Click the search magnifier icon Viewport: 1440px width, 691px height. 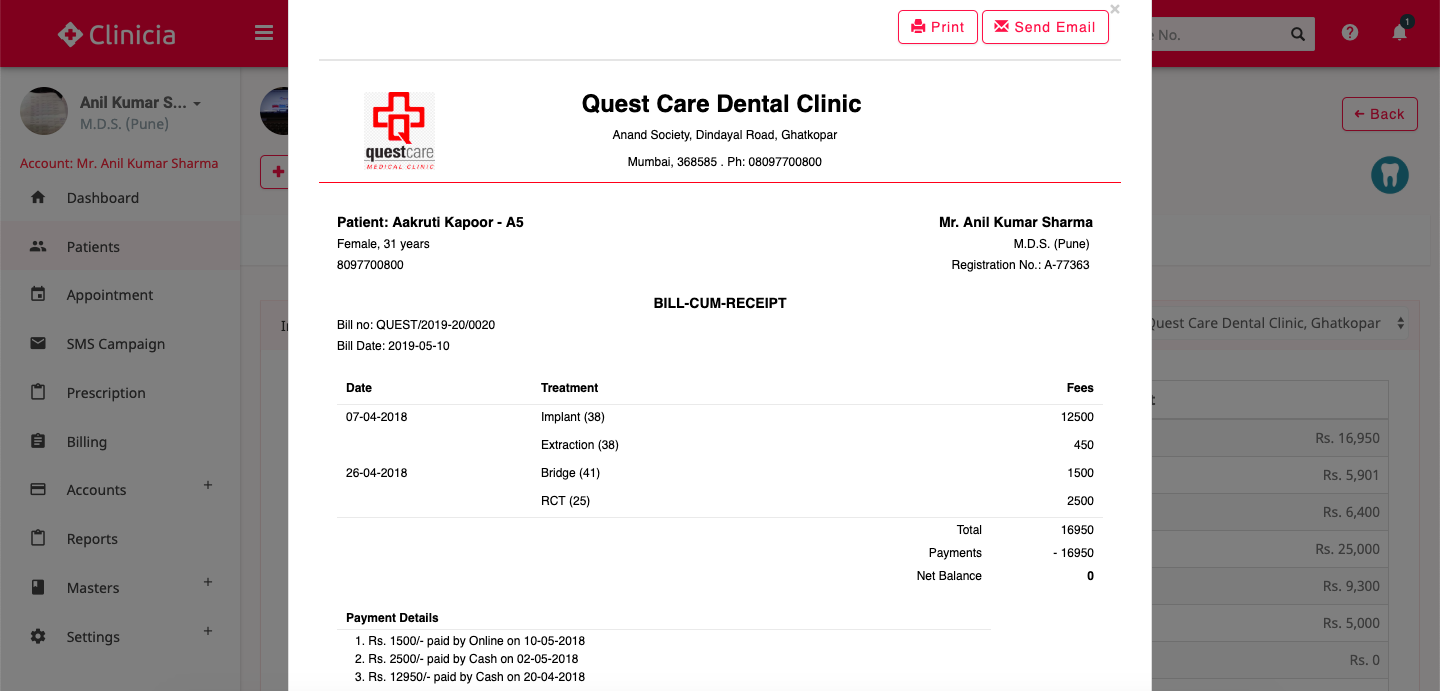pos(1297,33)
